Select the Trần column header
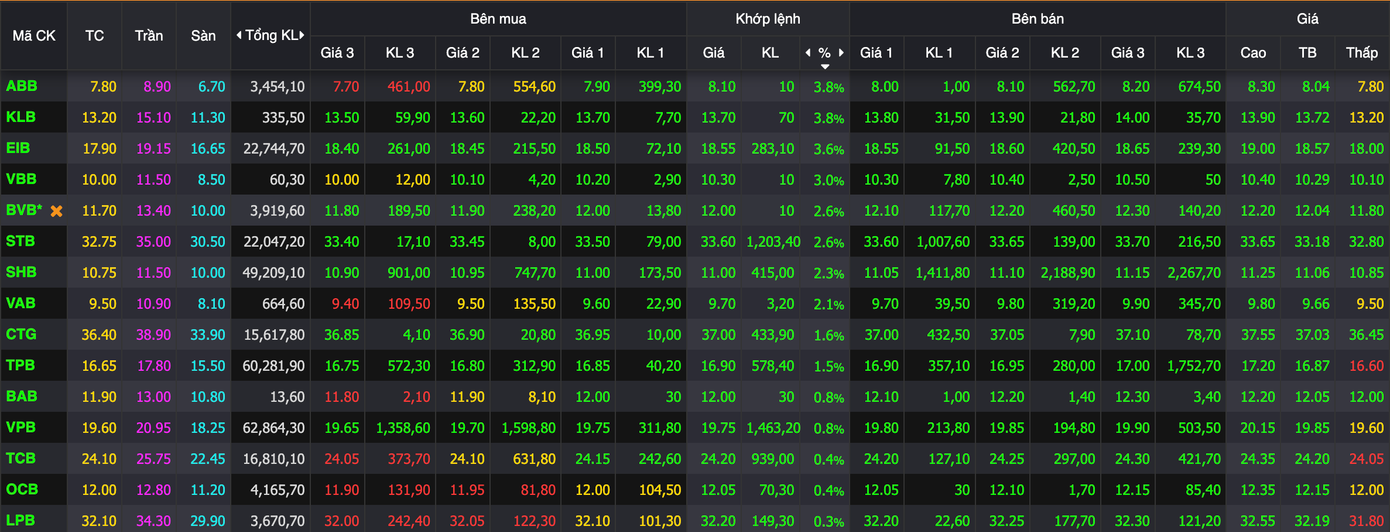The height and width of the screenshot is (532, 1390). pos(149,35)
